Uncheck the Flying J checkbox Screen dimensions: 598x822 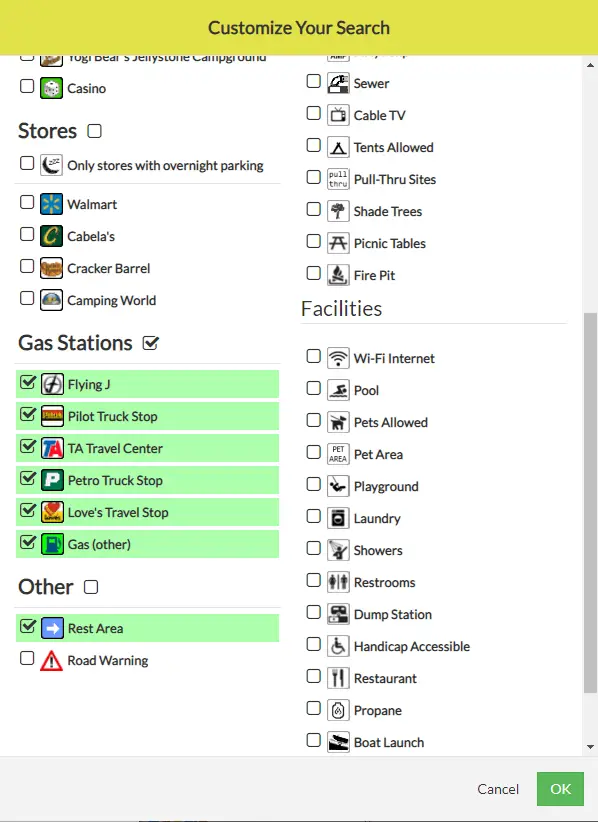pyautogui.click(x=28, y=382)
